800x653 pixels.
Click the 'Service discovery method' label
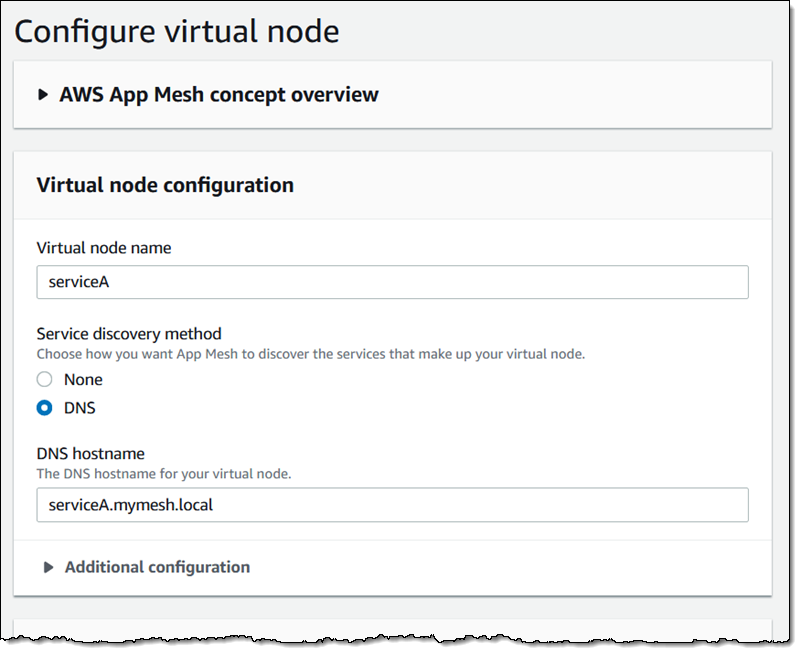[x=128, y=334]
